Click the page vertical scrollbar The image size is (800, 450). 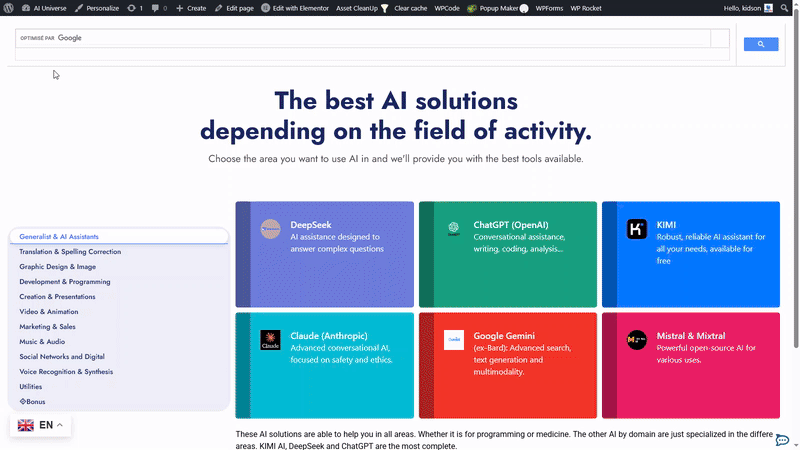(796, 179)
